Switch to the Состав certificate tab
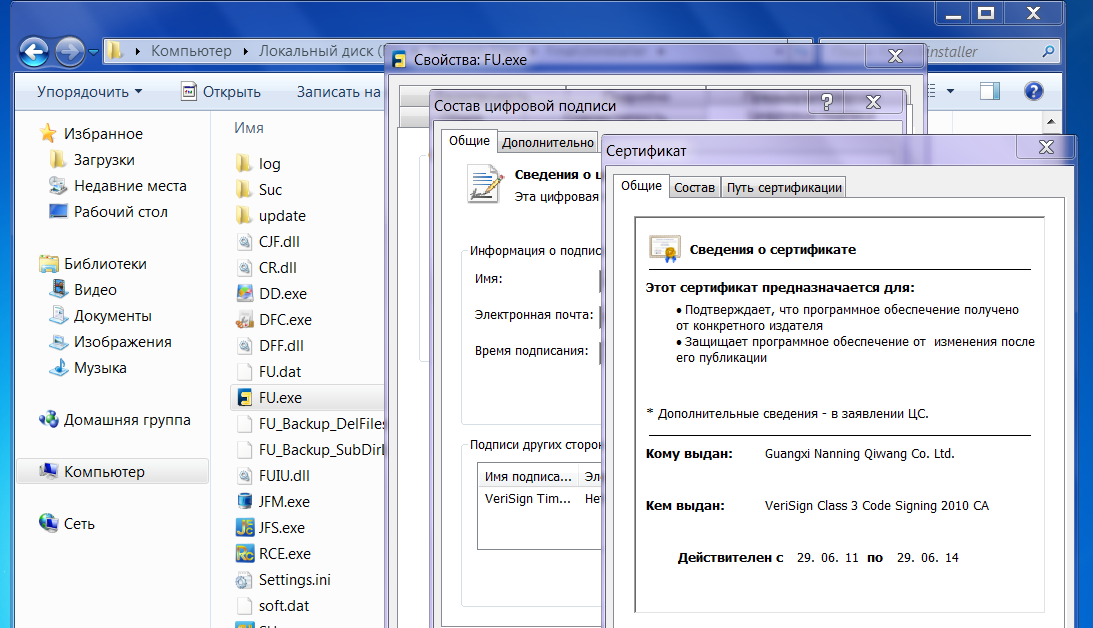The image size is (1093, 628). [x=694, y=187]
